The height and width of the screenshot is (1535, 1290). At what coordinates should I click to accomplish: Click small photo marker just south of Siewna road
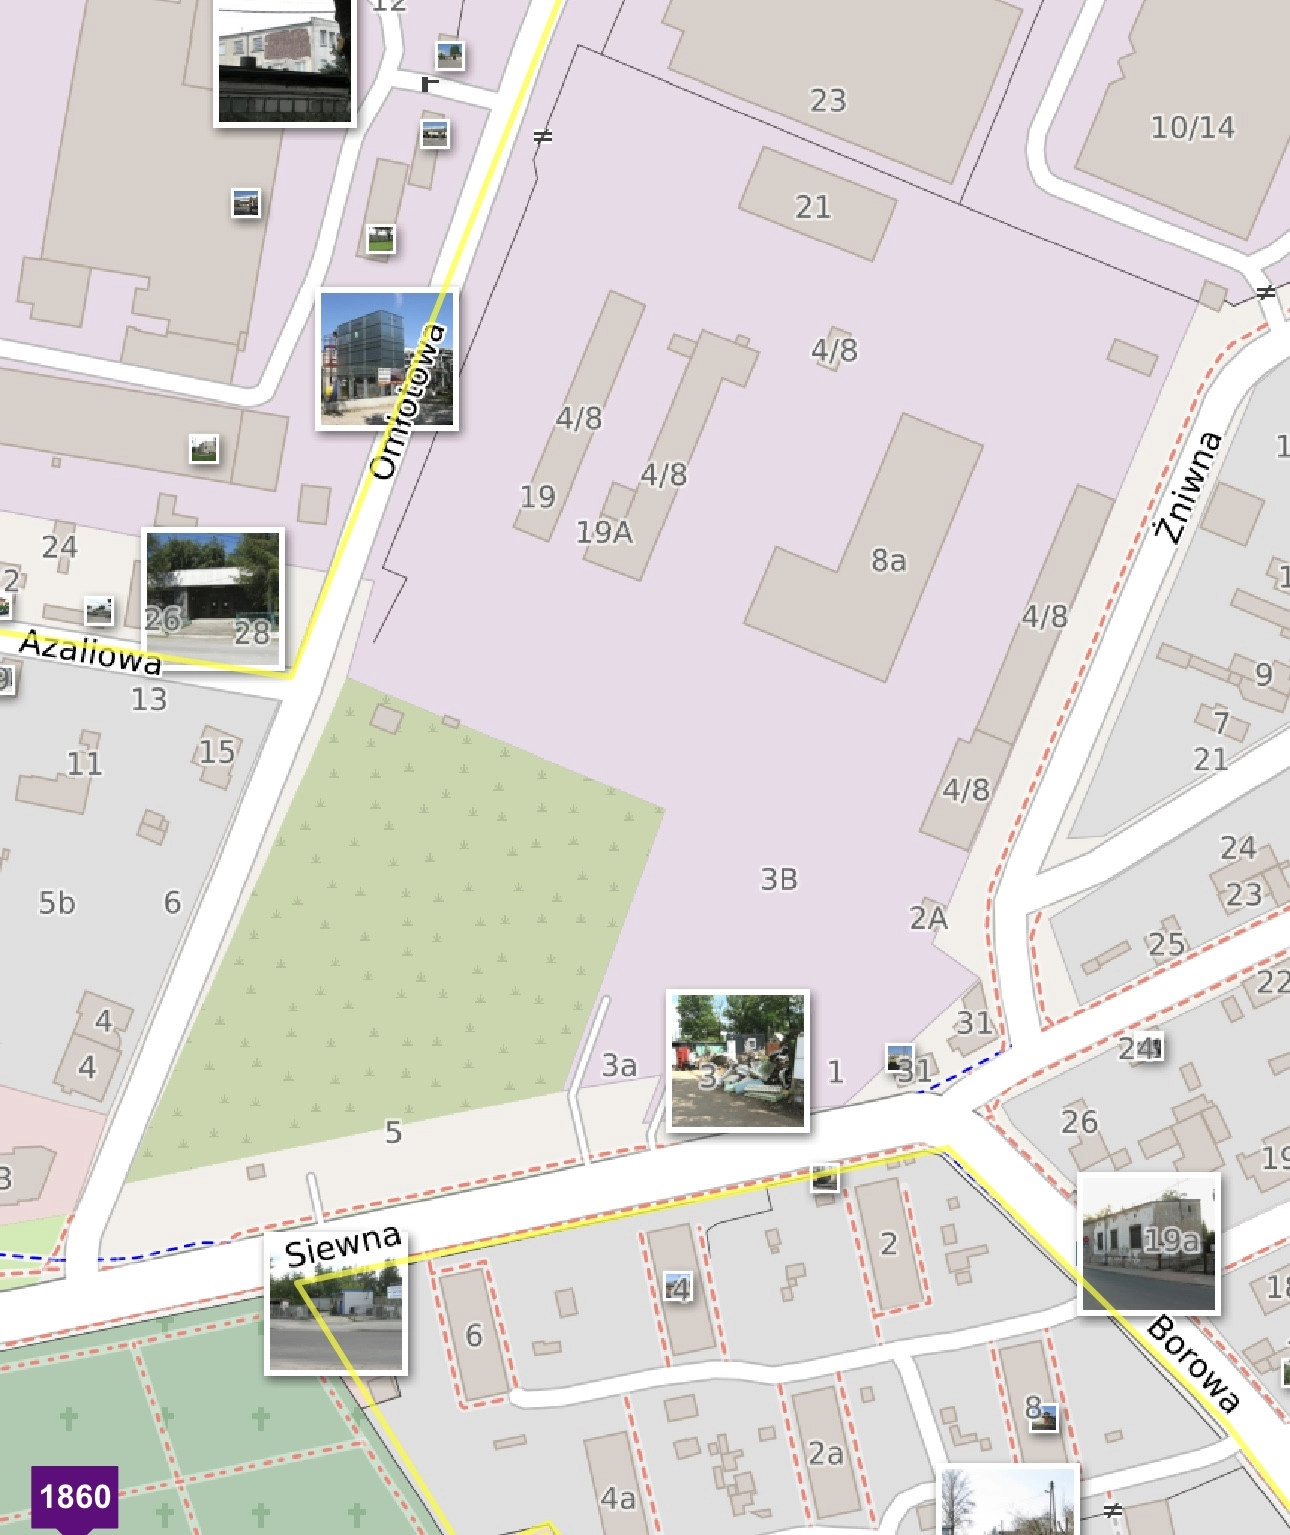coord(825,1177)
